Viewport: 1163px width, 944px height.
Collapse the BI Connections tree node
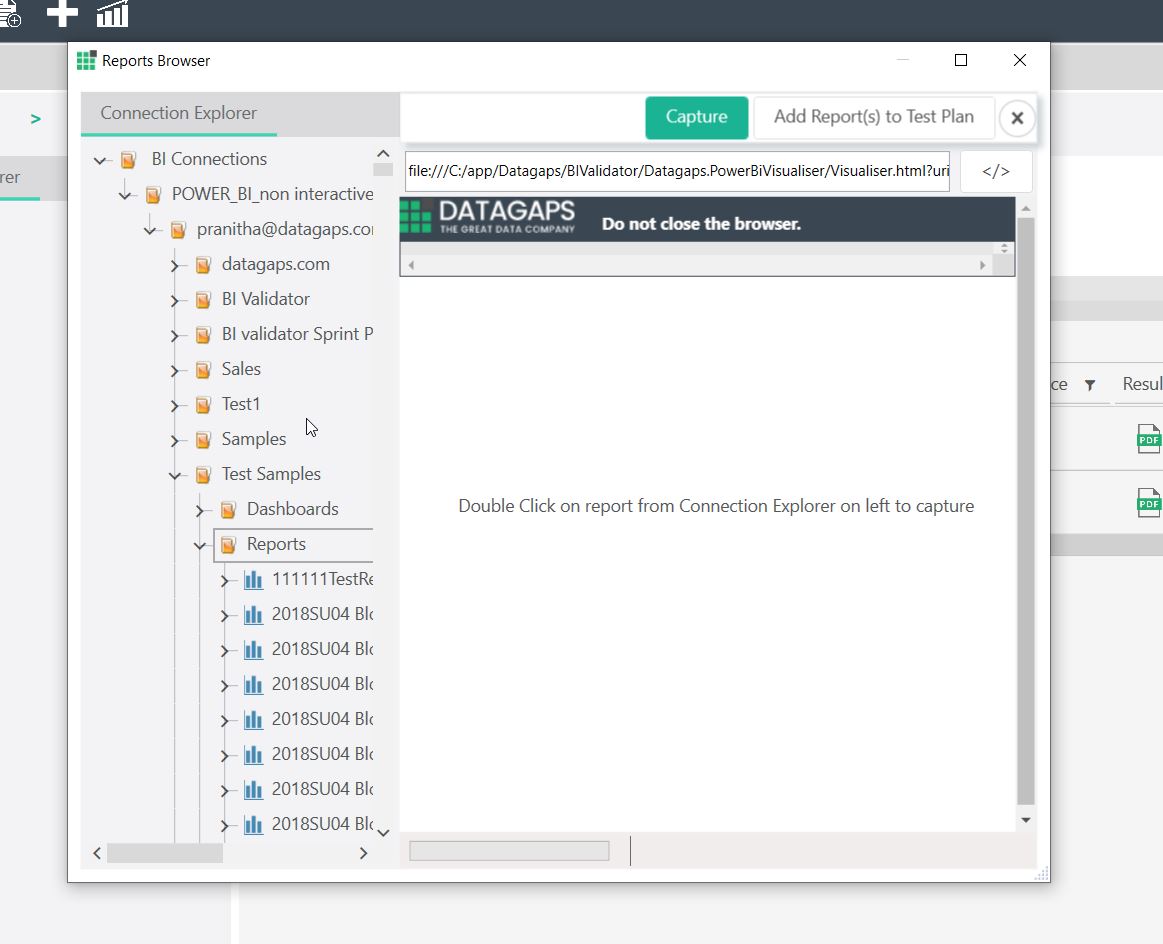[100, 160]
